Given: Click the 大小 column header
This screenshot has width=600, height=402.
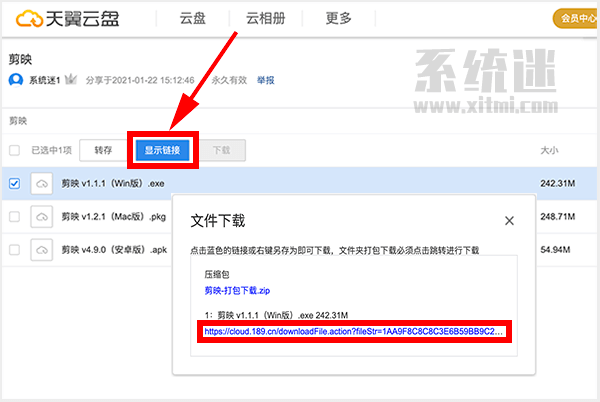Looking at the screenshot, I should coord(549,150).
